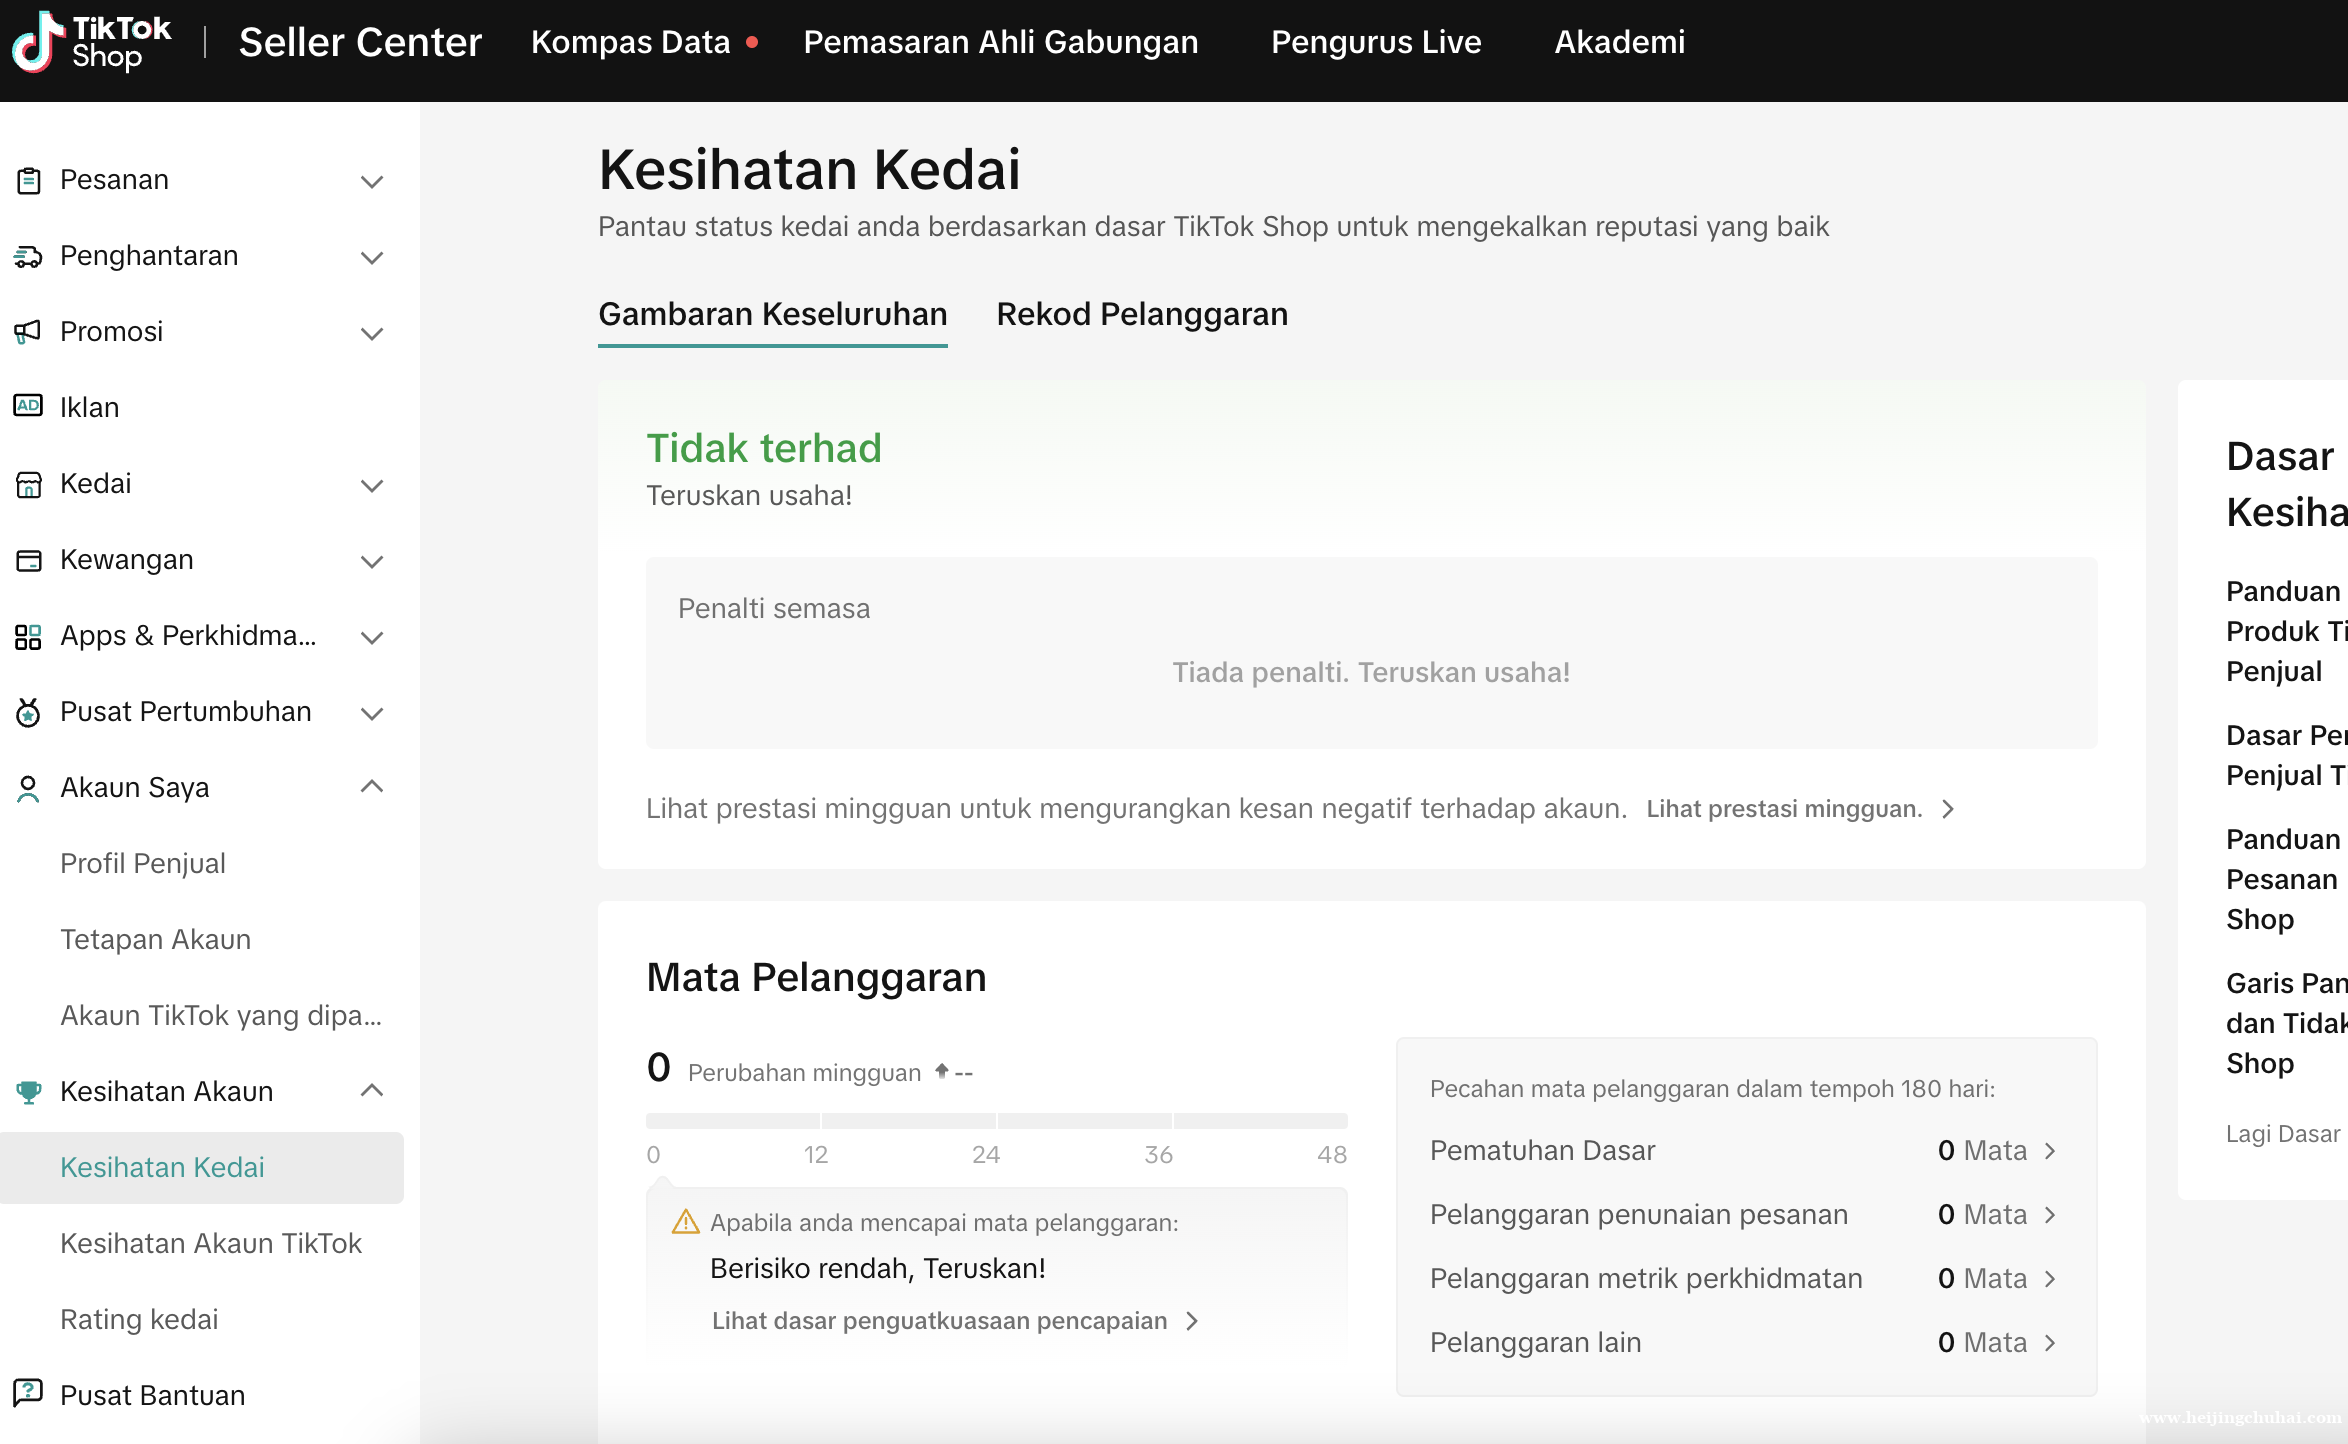2348x1444 pixels.
Task: Expand the Kewangan menu chevron
Action: click(x=372, y=561)
